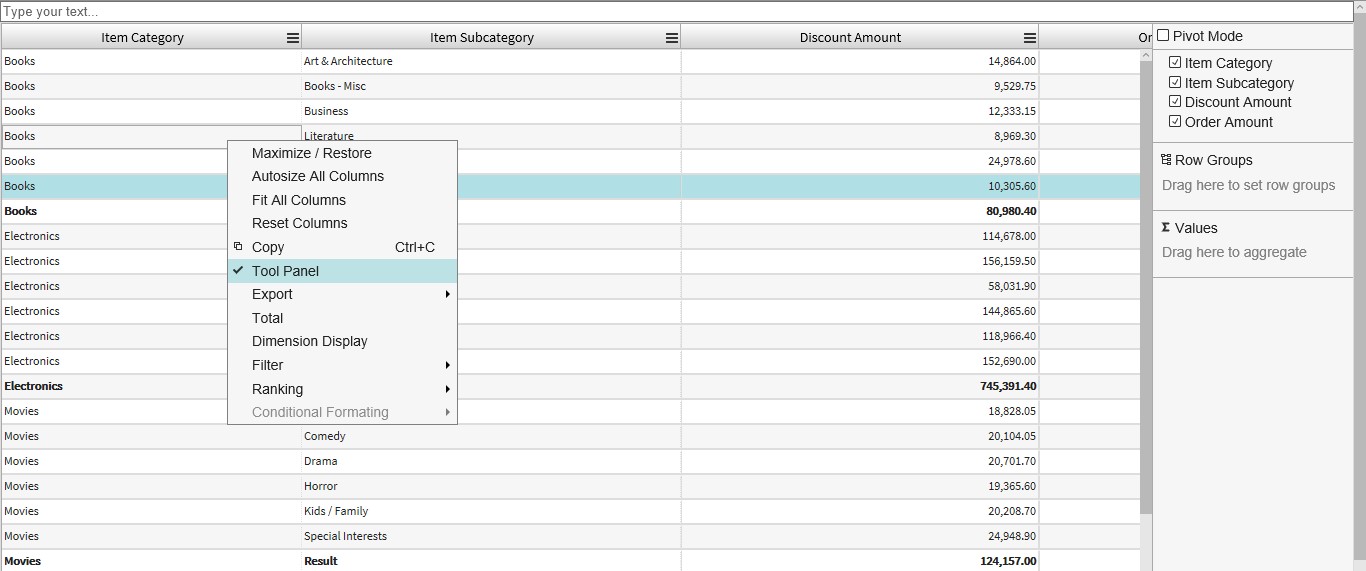Expand the Export submenu
This screenshot has height=571, width=1366.
point(342,294)
